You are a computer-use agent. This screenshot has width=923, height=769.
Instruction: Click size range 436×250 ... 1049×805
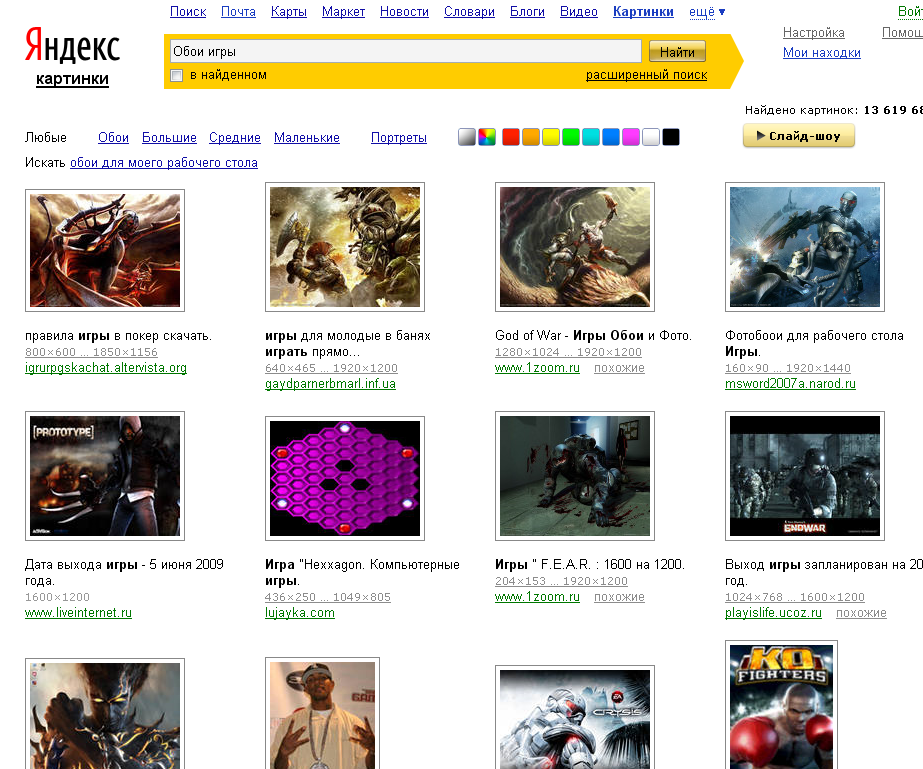pyautogui.click(x=328, y=596)
